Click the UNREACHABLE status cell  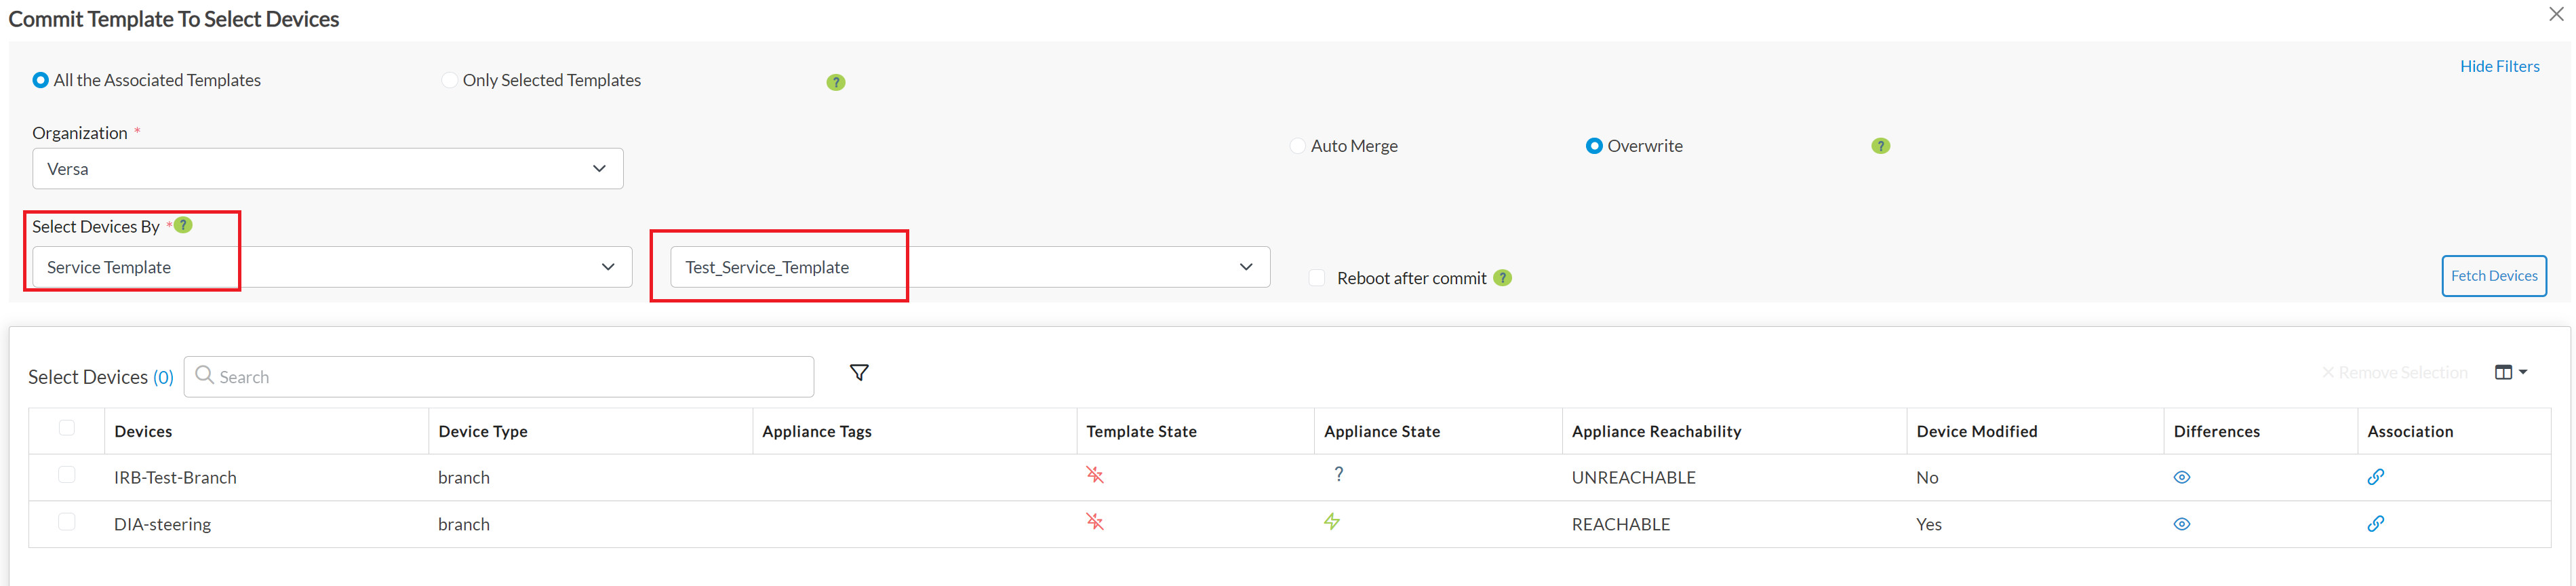click(x=1633, y=478)
